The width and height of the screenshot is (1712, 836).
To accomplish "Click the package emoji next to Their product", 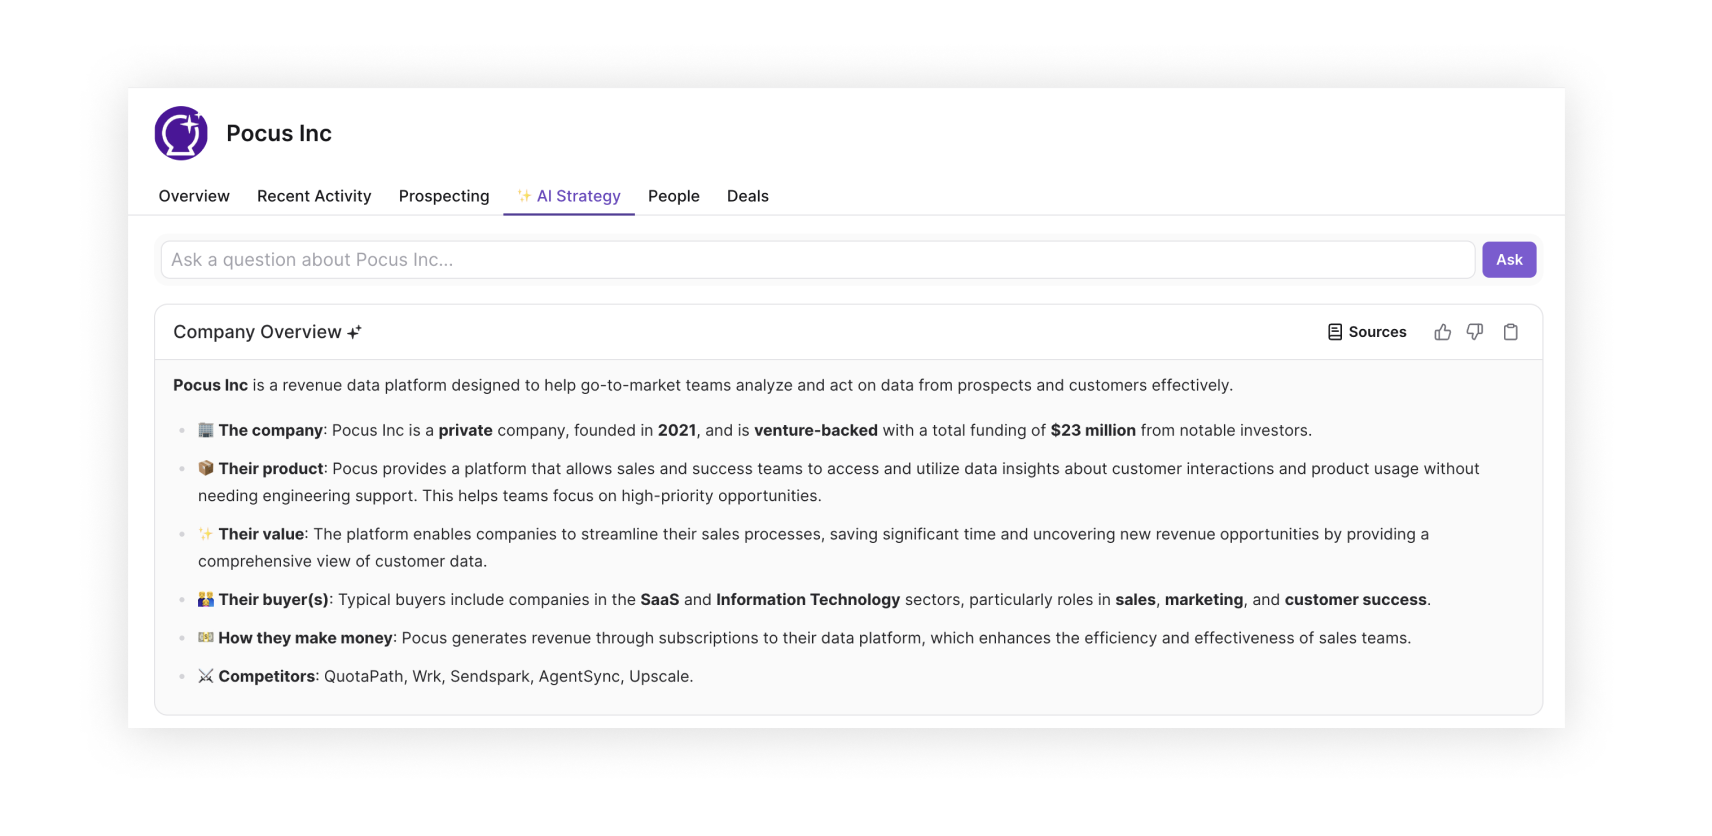I will click(x=206, y=468).
